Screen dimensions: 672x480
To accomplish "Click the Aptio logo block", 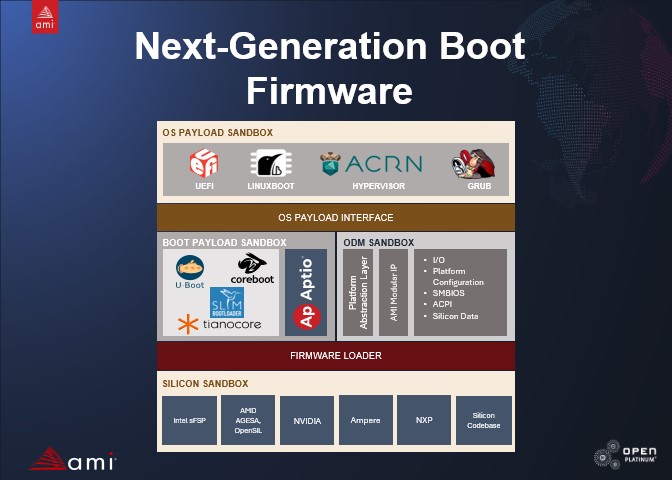I will (x=306, y=292).
